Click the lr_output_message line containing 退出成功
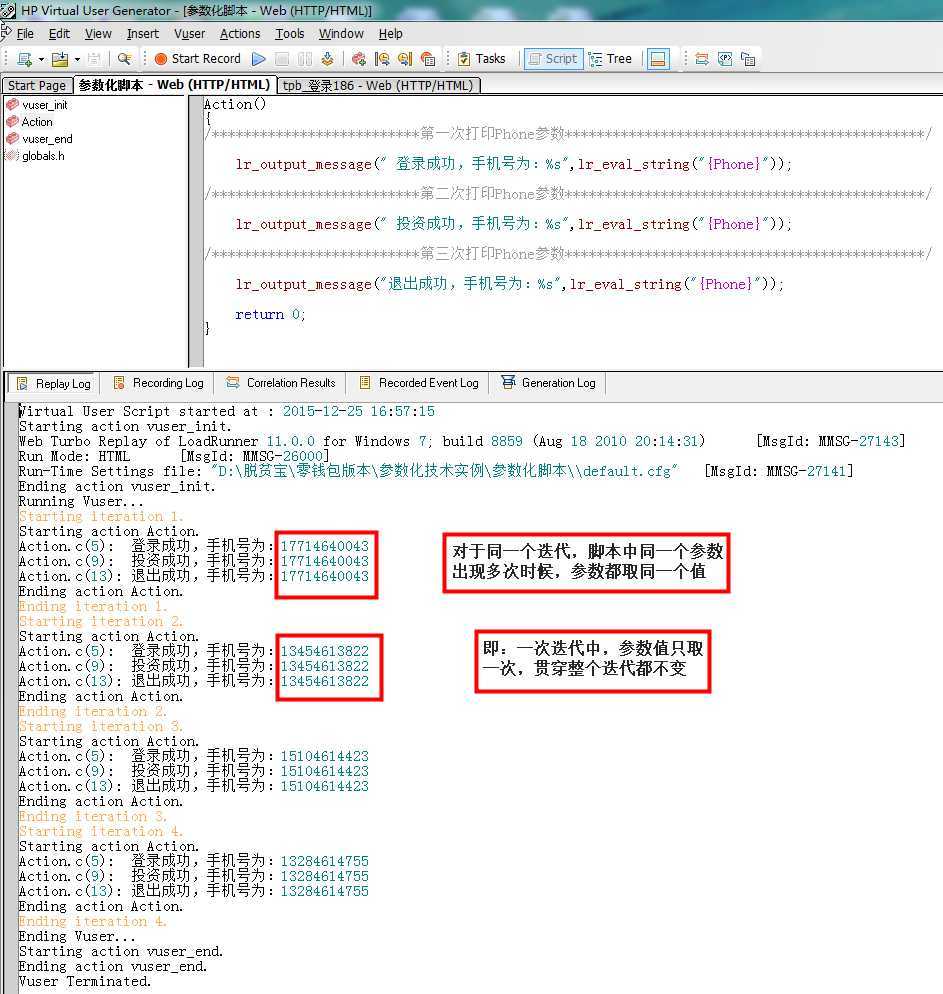The height and width of the screenshot is (994, 943). tap(510, 284)
